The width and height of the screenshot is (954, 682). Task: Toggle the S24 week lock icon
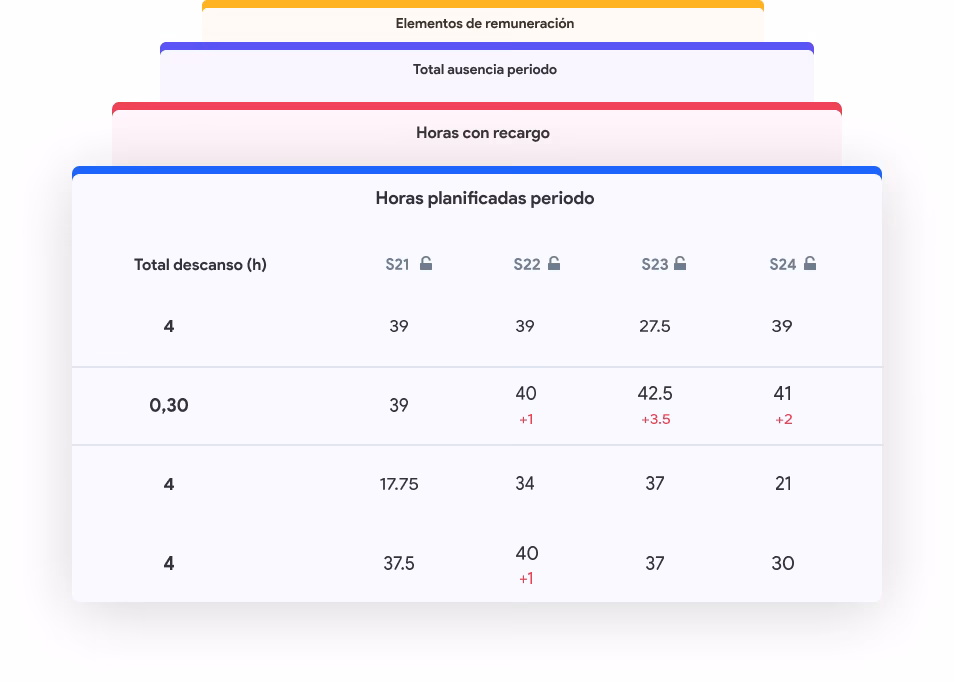[x=810, y=264]
